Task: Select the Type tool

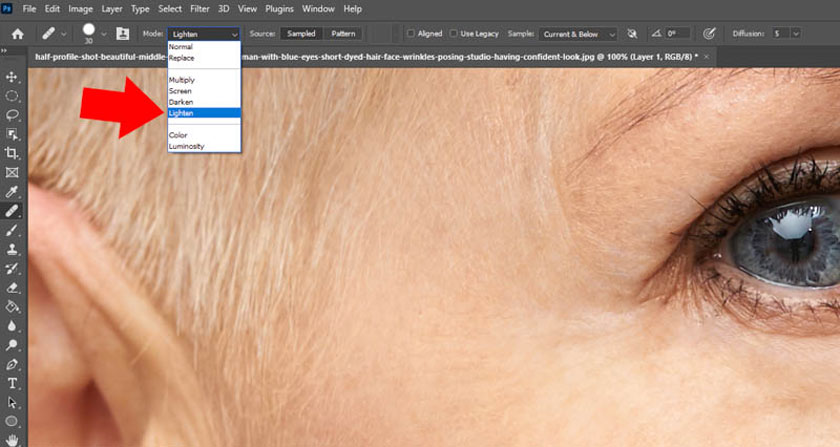Action: click(12, 383)
